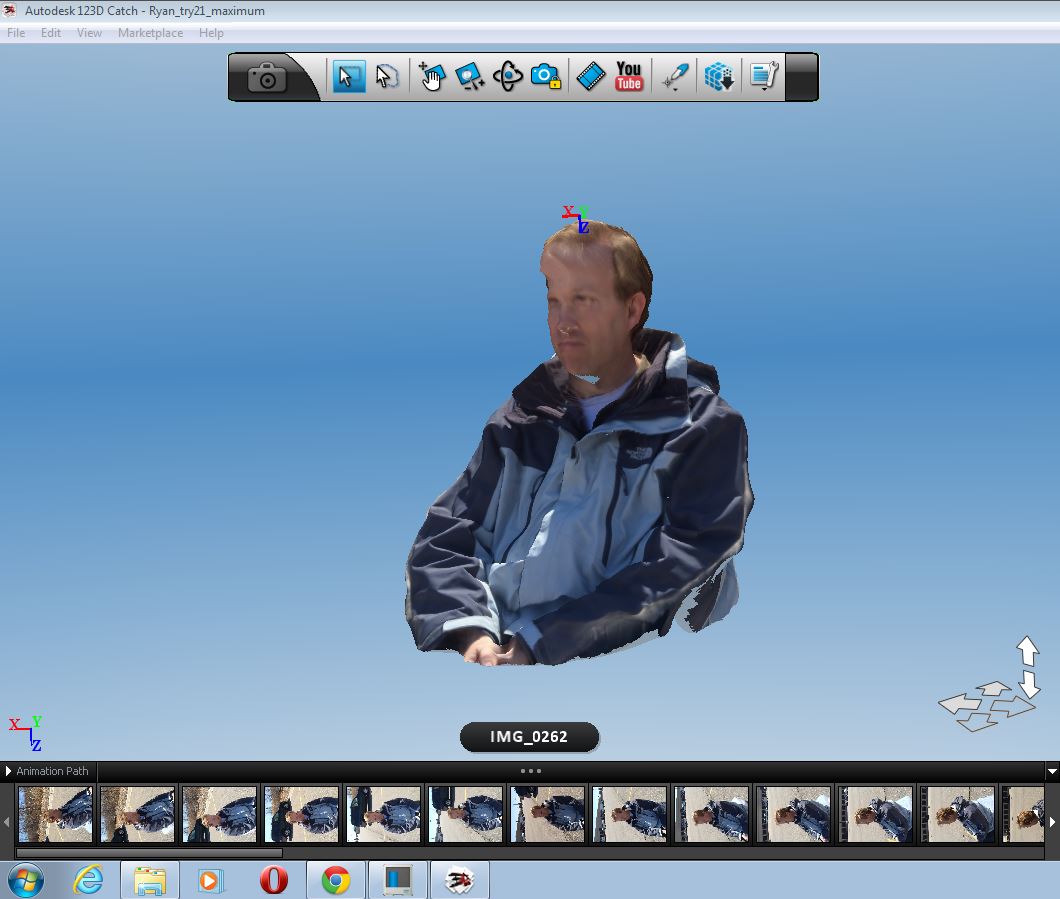Open the reference point pen tool dropdown
Image resolution: width=1060 pixels, height=899 pixels.
click(675, 76)
